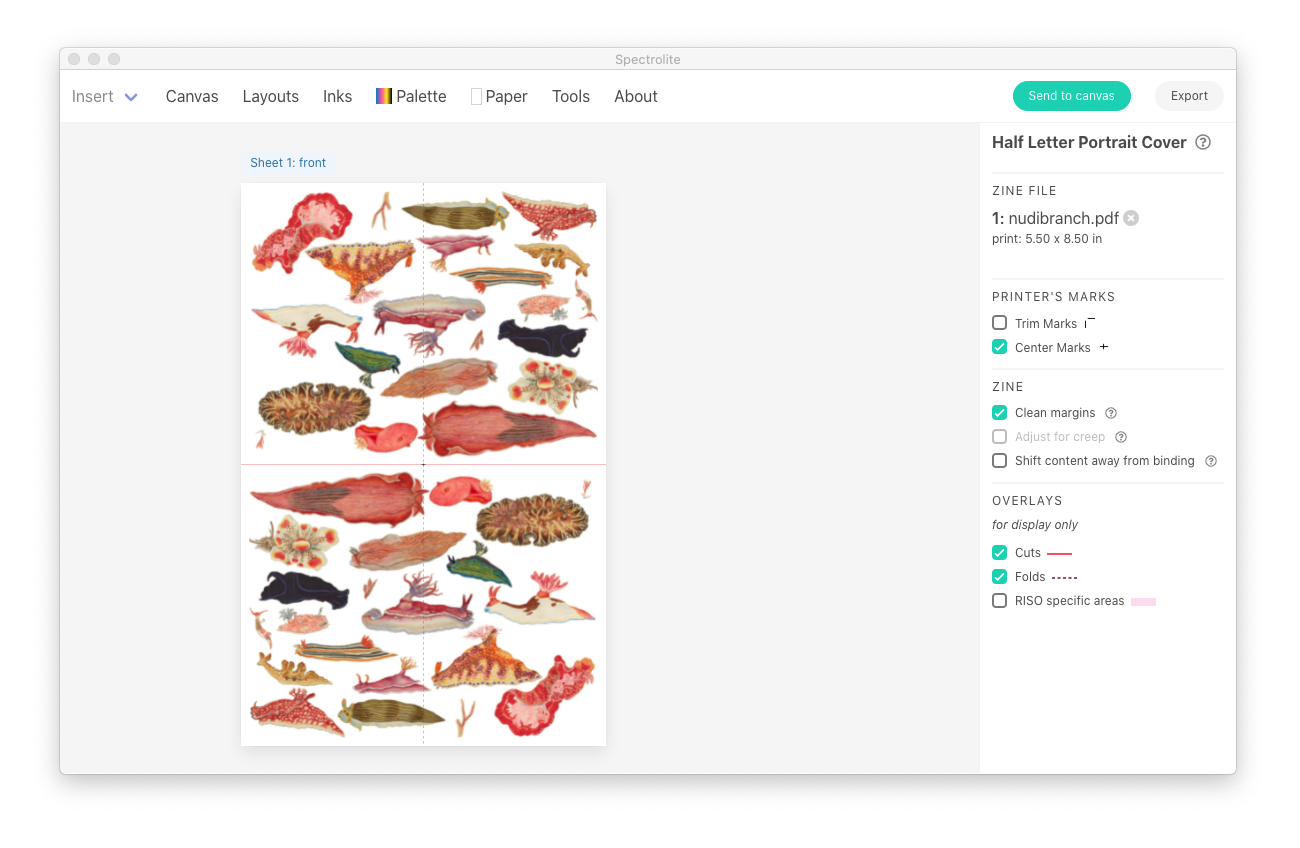Toggle the Folds overlay checkbox
Screen dimensions: 1300x848
click(x=999, y=577)
